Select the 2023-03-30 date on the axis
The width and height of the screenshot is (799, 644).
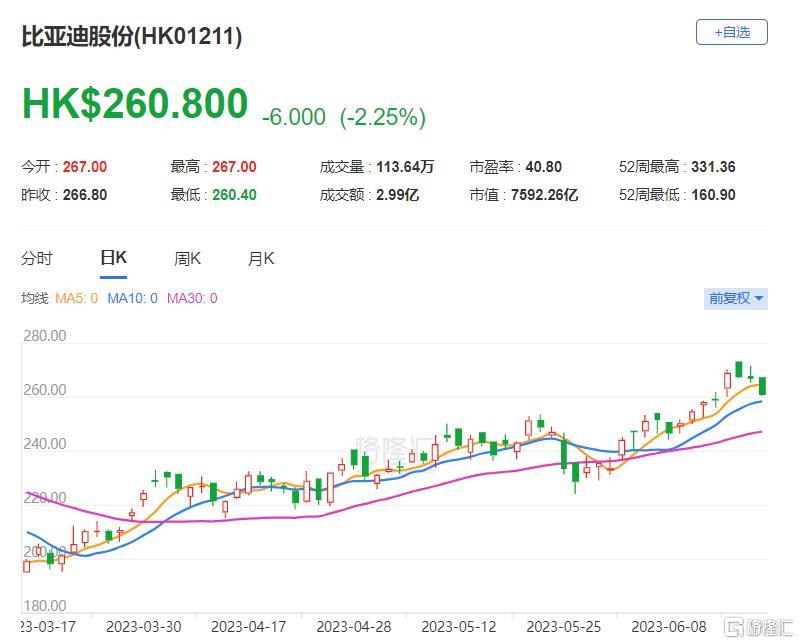[143, 627]
